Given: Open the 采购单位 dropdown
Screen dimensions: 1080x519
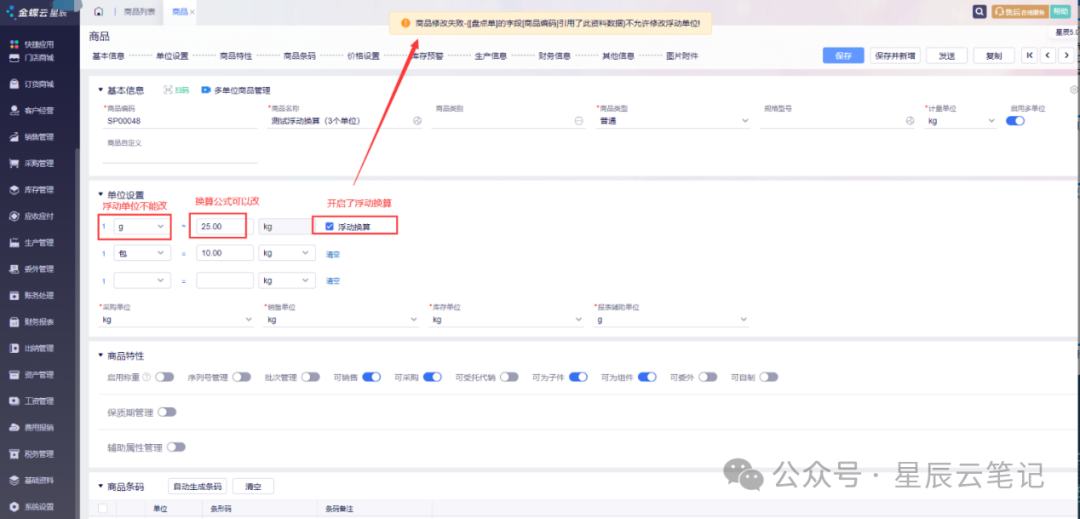Looking at the screenshot, I should point(178,319).
